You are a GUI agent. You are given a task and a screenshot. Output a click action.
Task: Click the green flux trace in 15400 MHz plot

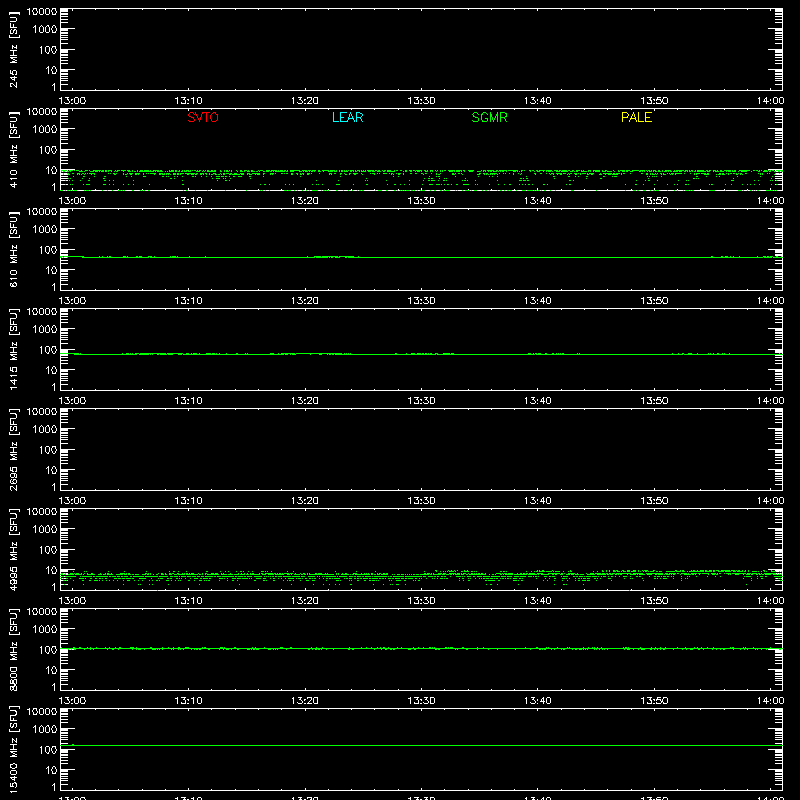421,745
